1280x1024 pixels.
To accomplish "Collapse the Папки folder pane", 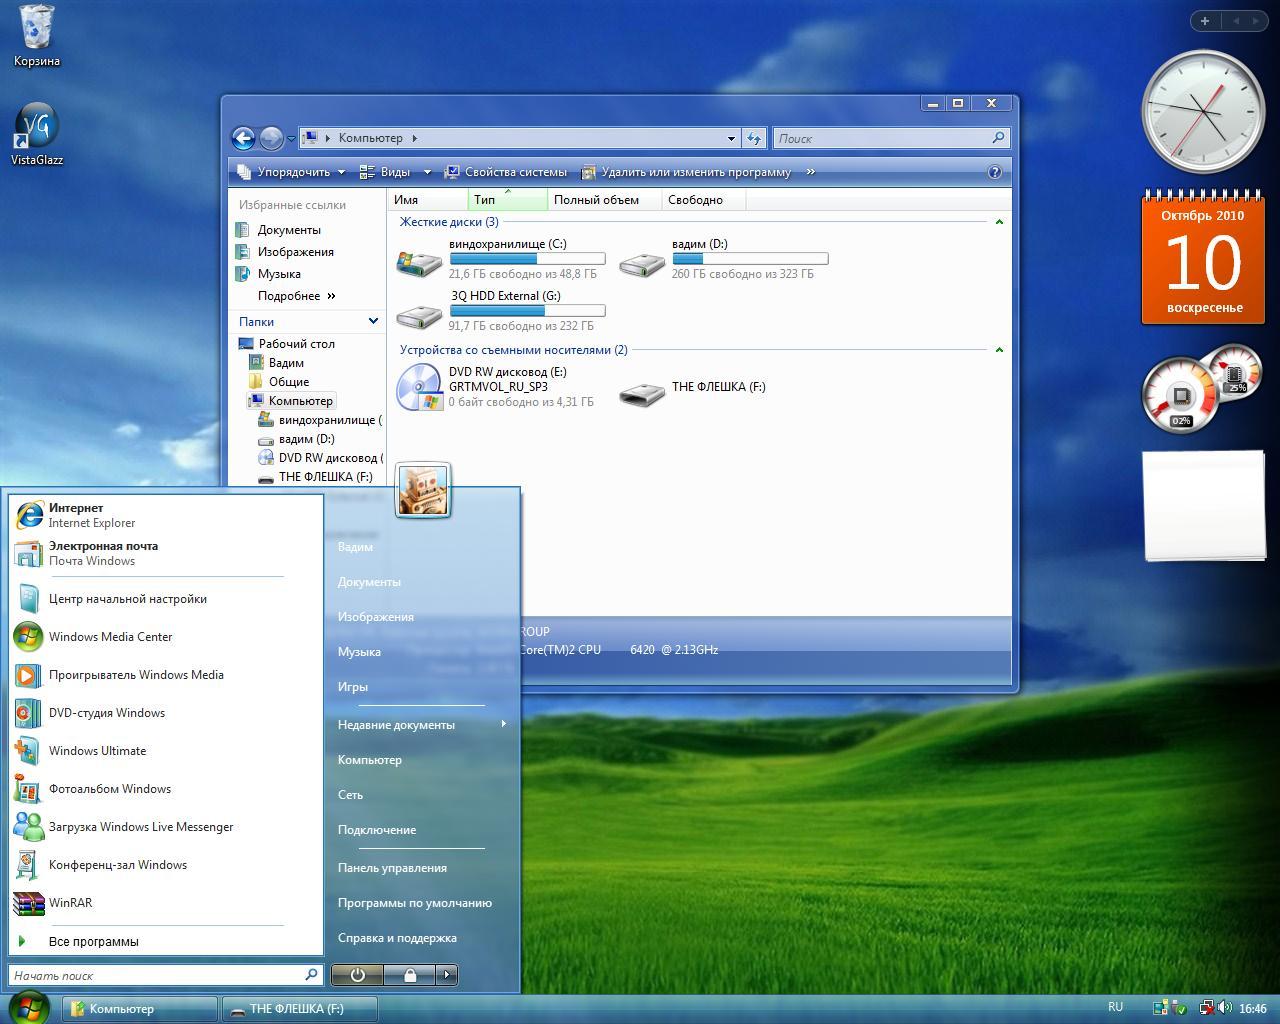I will click(373, 321).
